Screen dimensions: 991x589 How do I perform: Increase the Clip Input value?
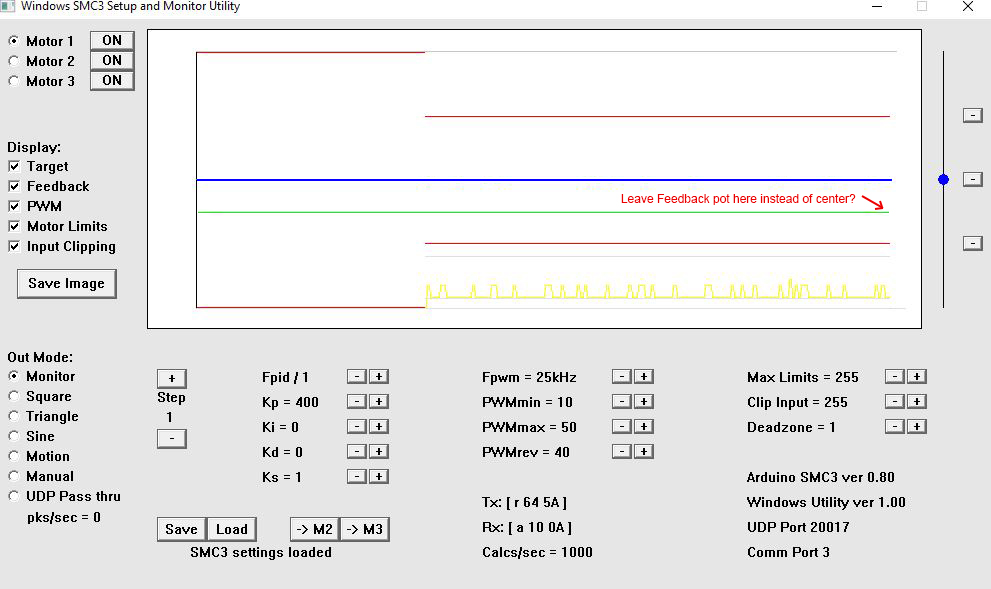pos(916,402)
